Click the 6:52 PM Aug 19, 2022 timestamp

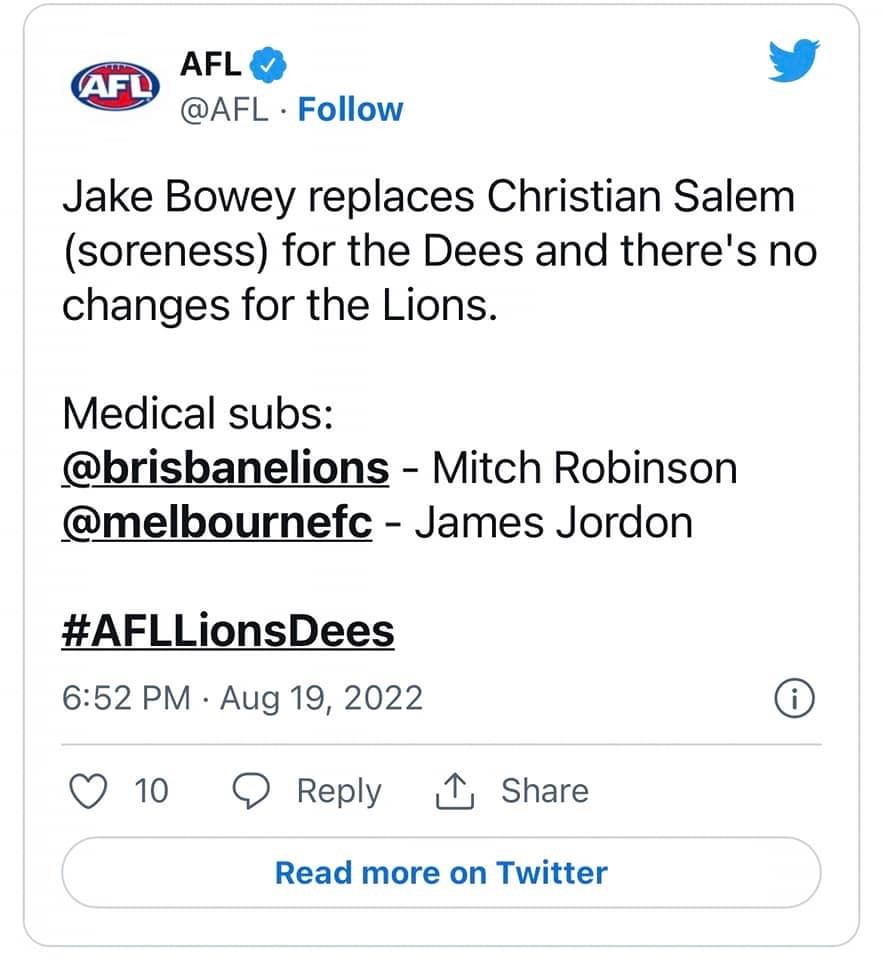pos(242,697)
